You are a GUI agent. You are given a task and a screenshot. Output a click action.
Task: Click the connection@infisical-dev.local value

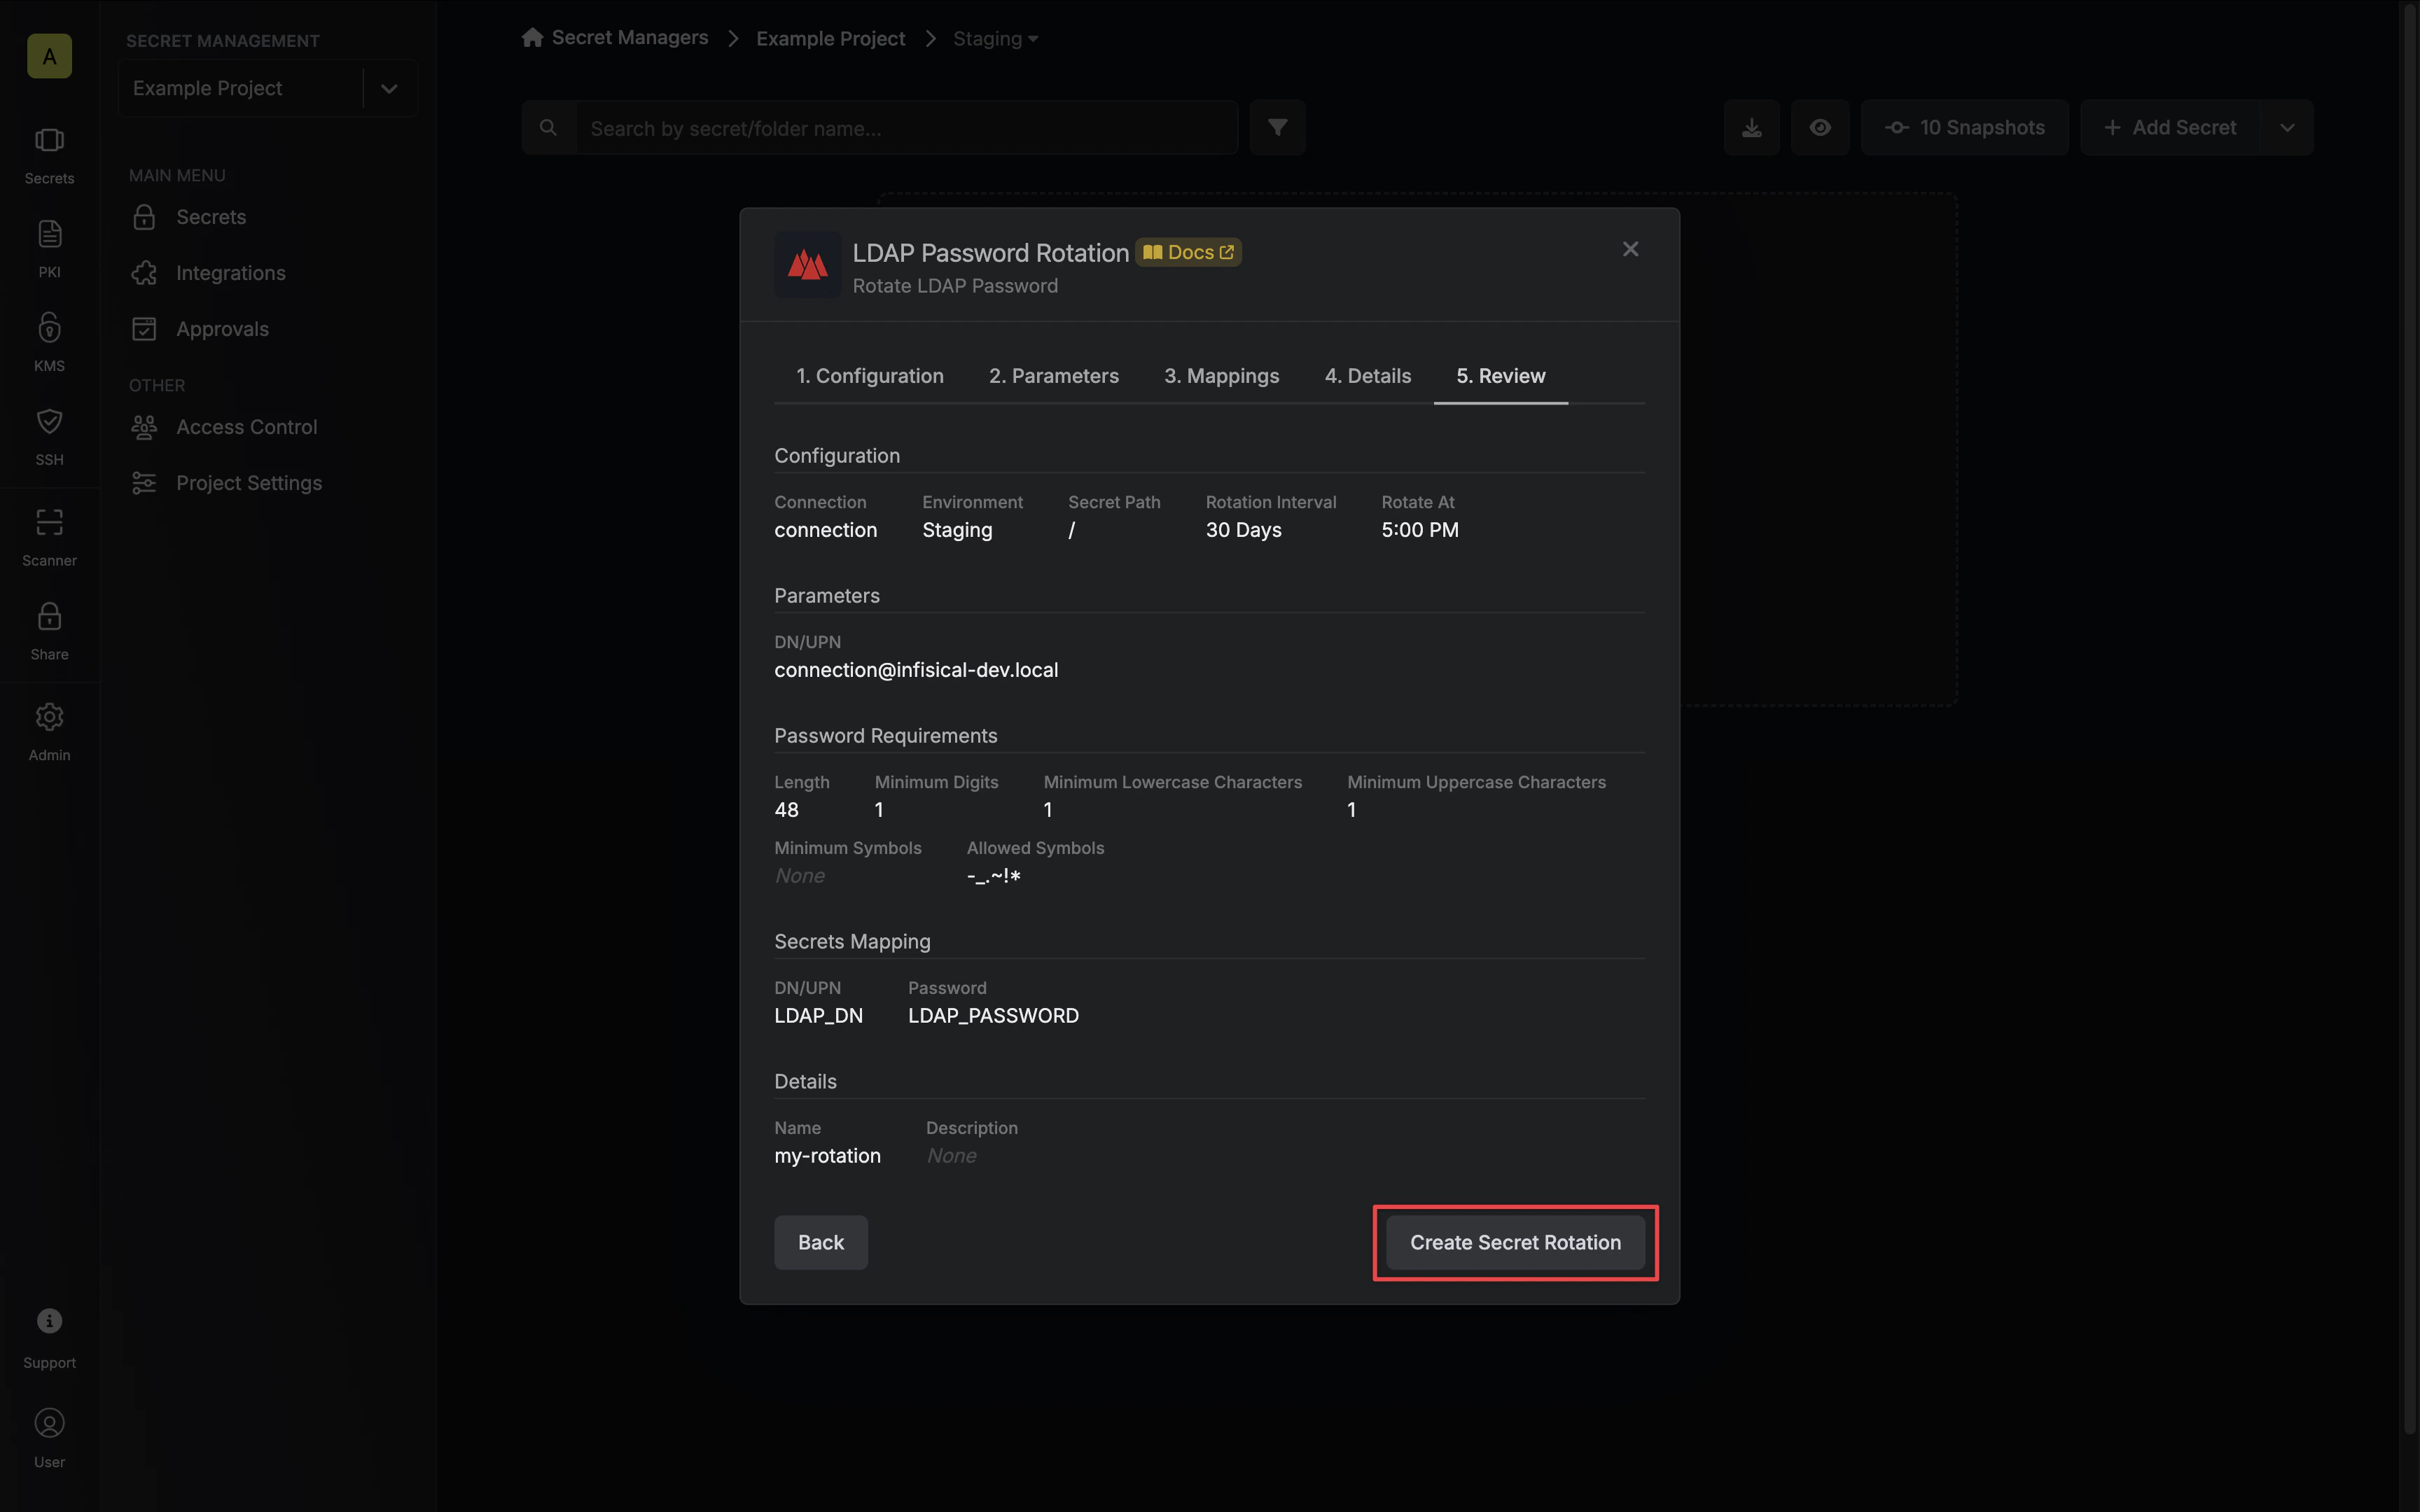tap(916, 670)
